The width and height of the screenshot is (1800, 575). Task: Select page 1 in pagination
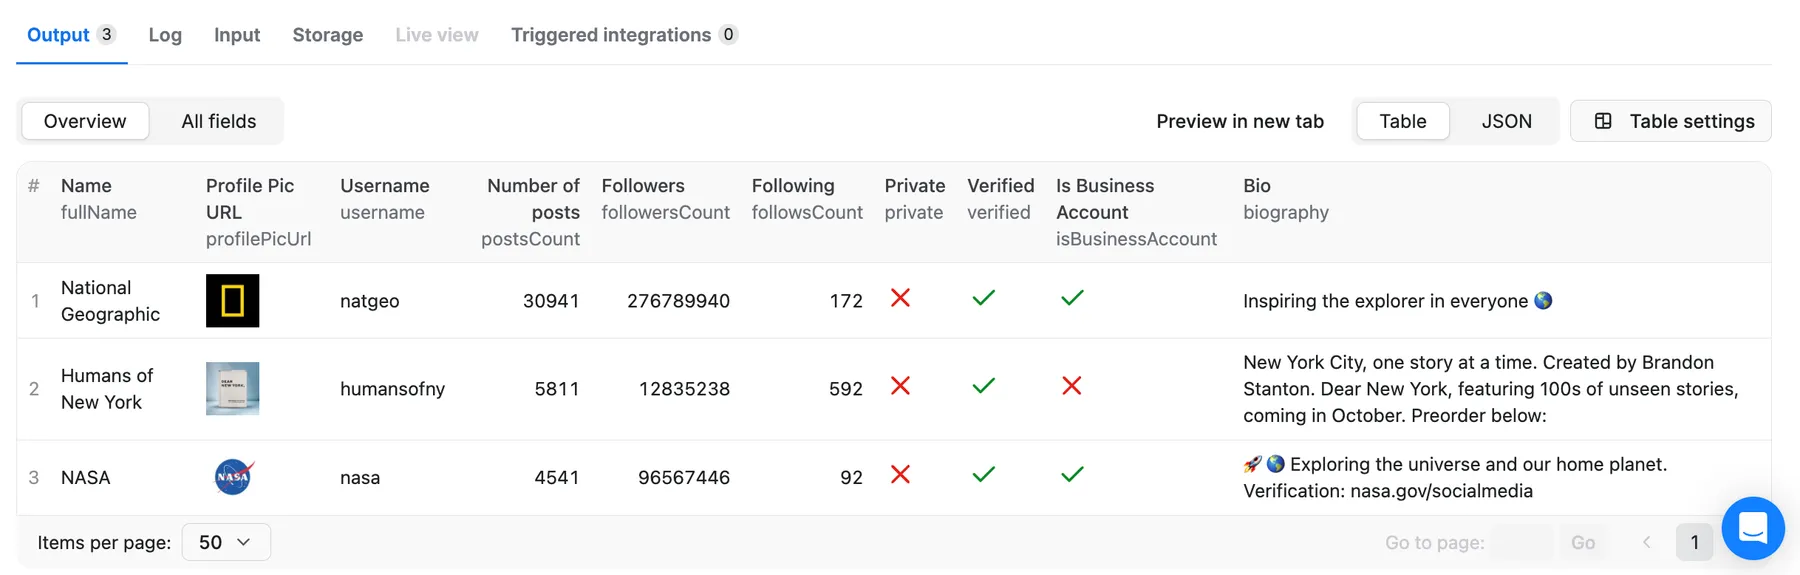tap(1694, 542)
